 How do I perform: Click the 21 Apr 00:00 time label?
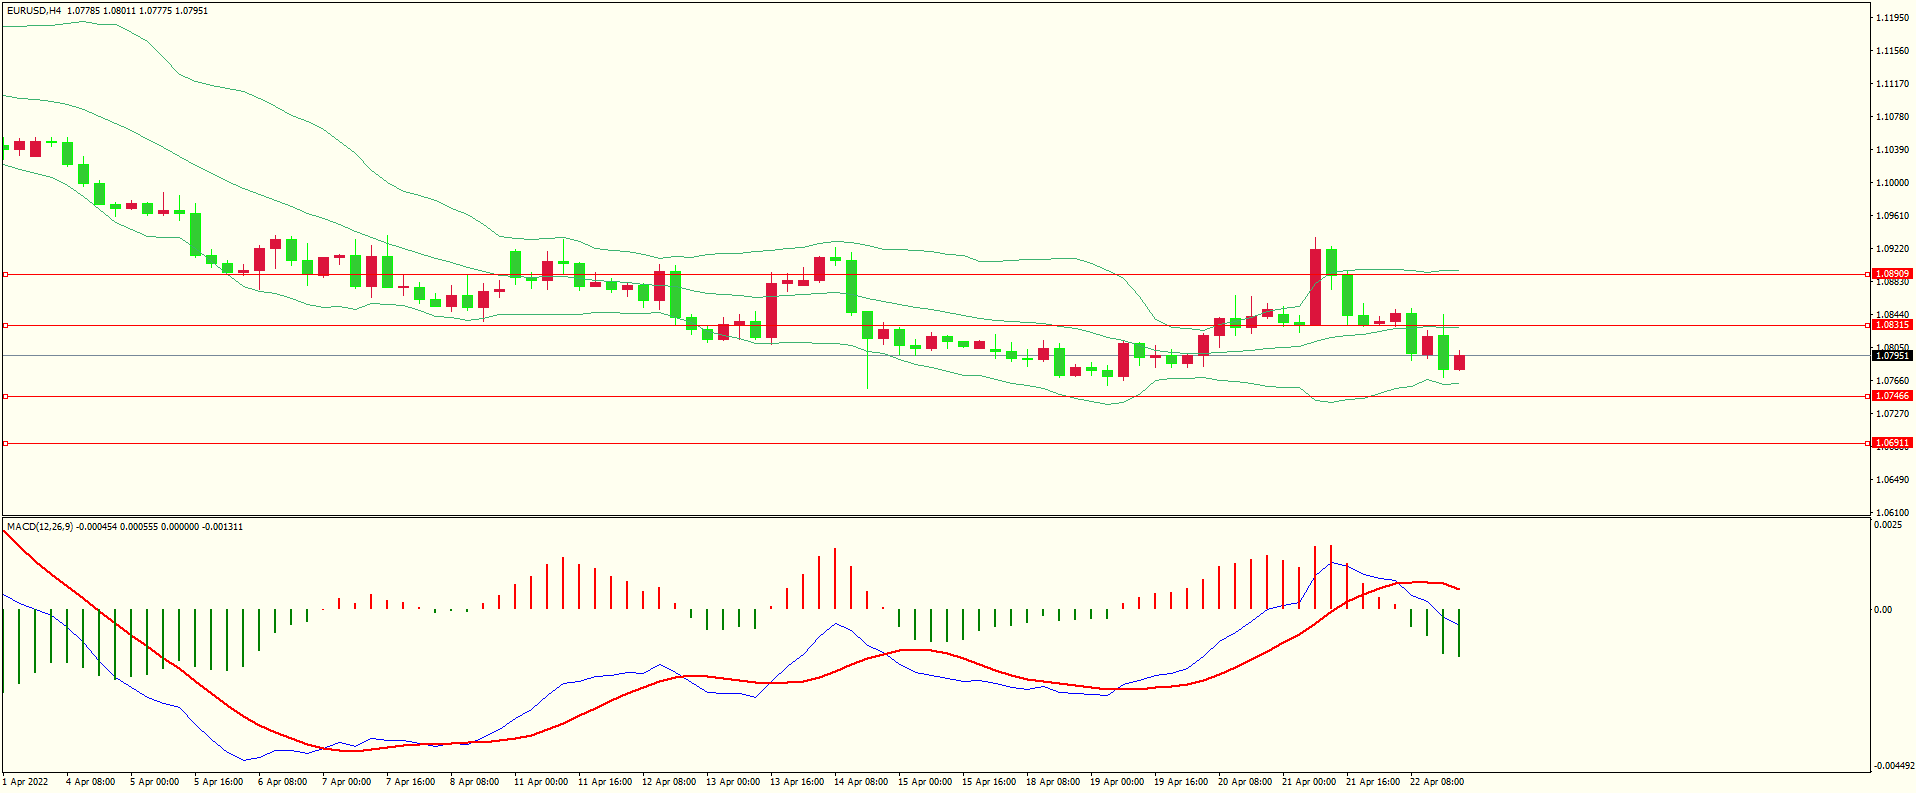(1308, 782)
